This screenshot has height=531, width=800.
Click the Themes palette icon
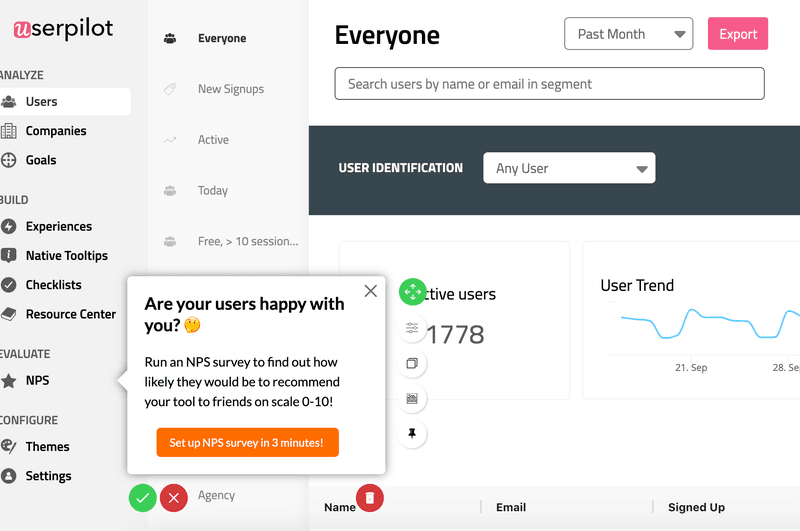9,447
